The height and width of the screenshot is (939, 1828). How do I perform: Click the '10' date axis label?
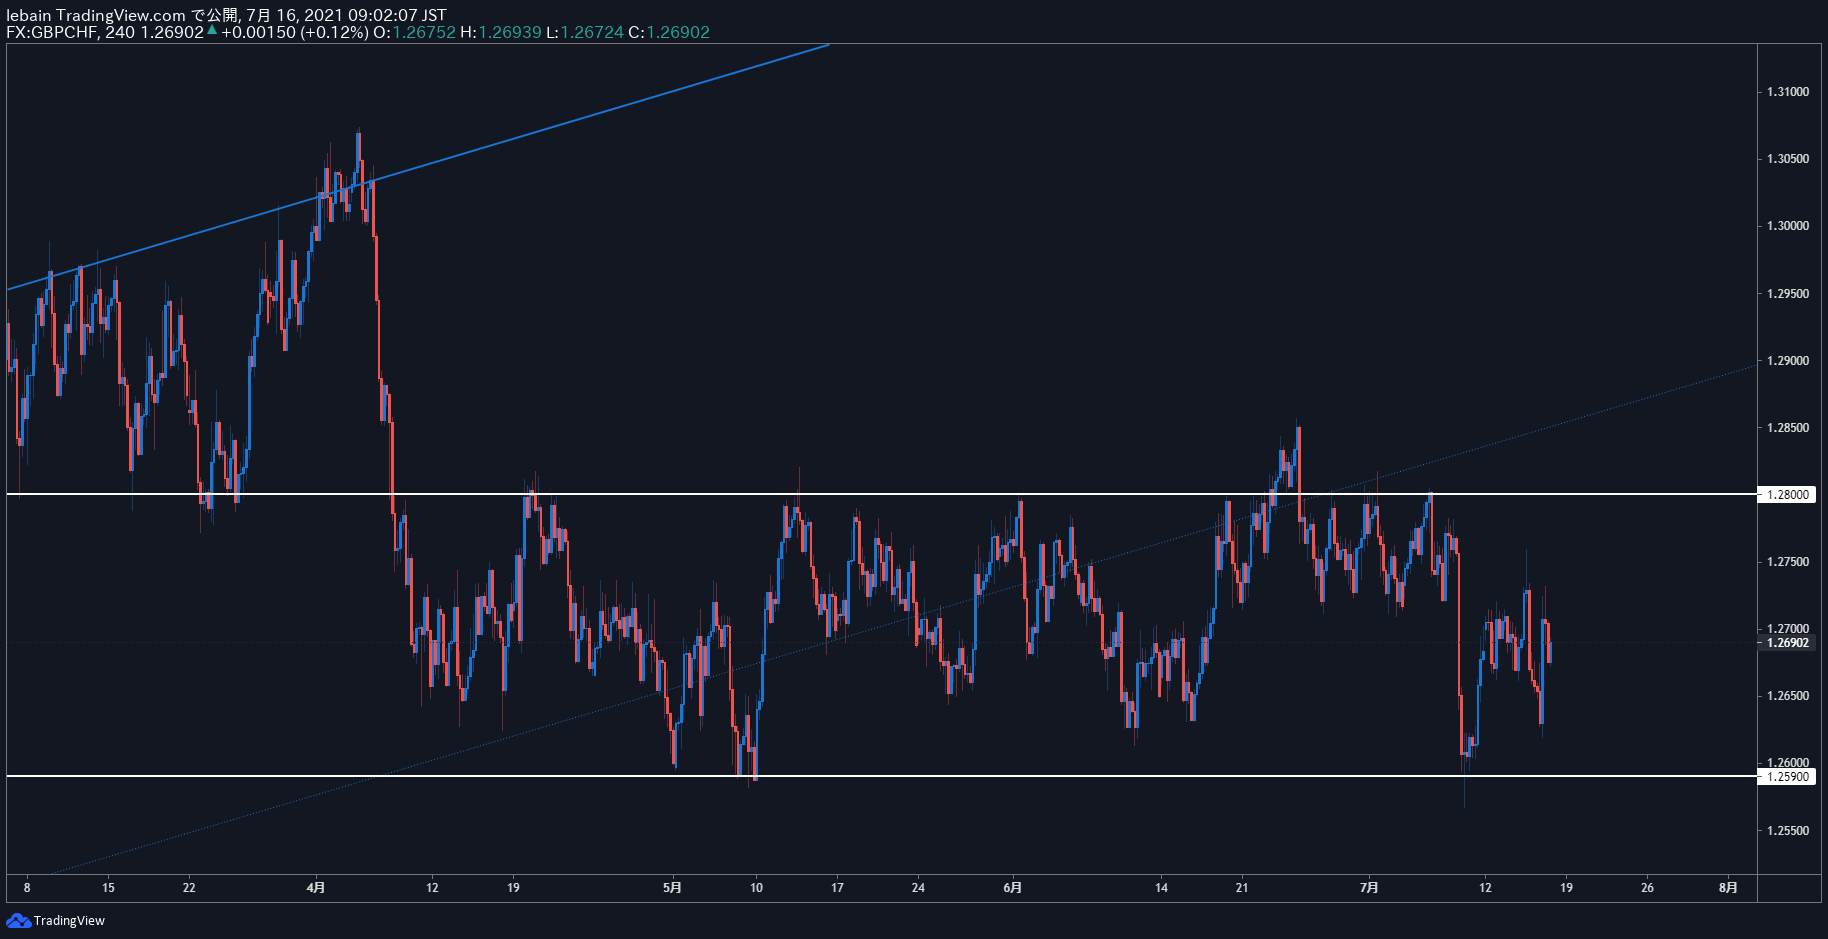click(756, 887)
